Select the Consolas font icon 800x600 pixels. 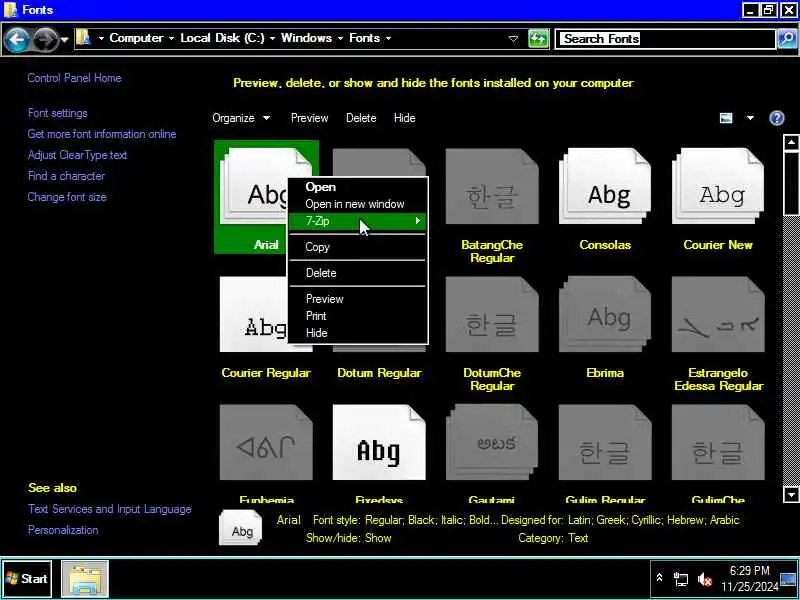tap(605, 187)
